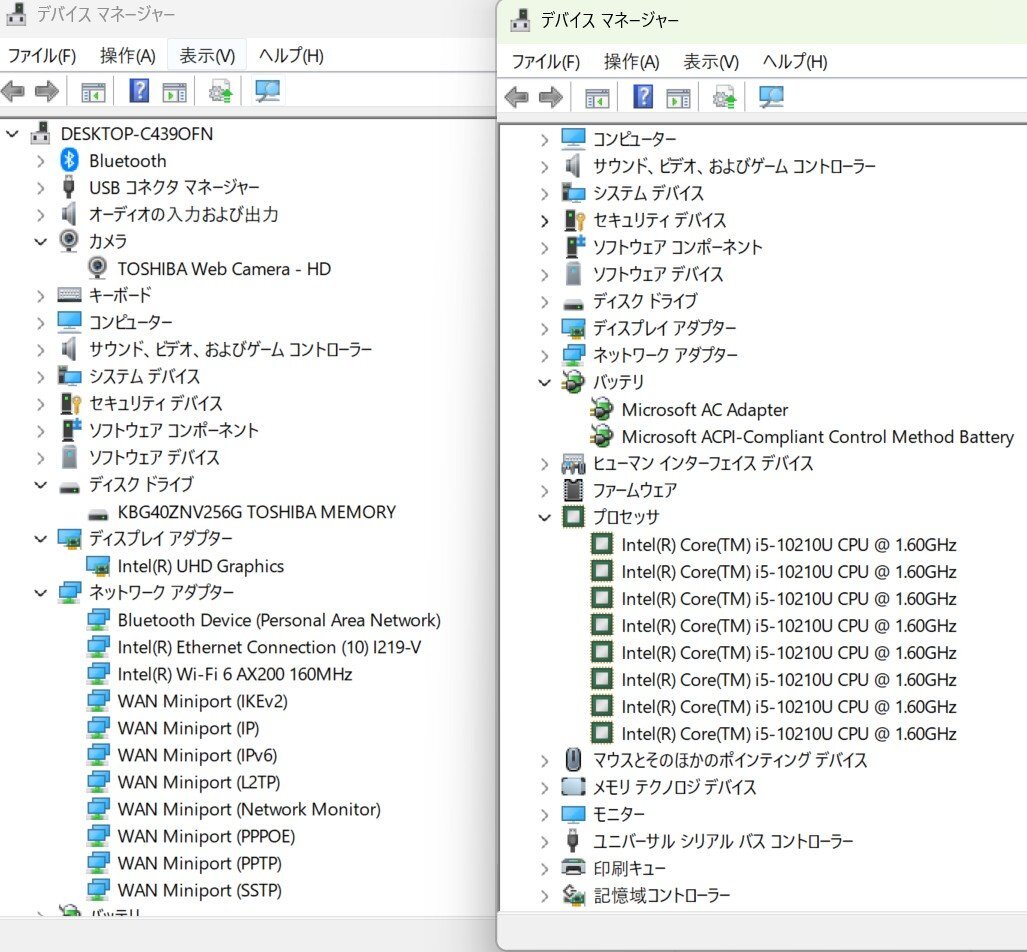Image resolution: width=1027 pixels, height=952 pixels.
Task: Click the chip icon beside ファームウェア
Action: coord(573,490)
